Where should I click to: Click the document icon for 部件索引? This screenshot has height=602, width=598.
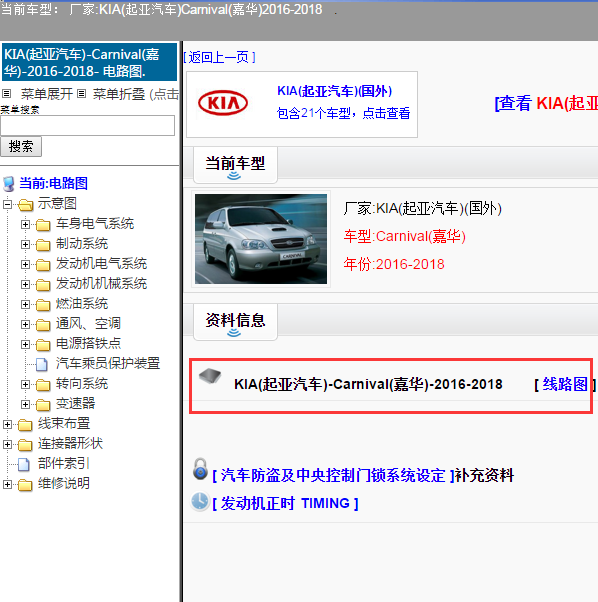24,465
